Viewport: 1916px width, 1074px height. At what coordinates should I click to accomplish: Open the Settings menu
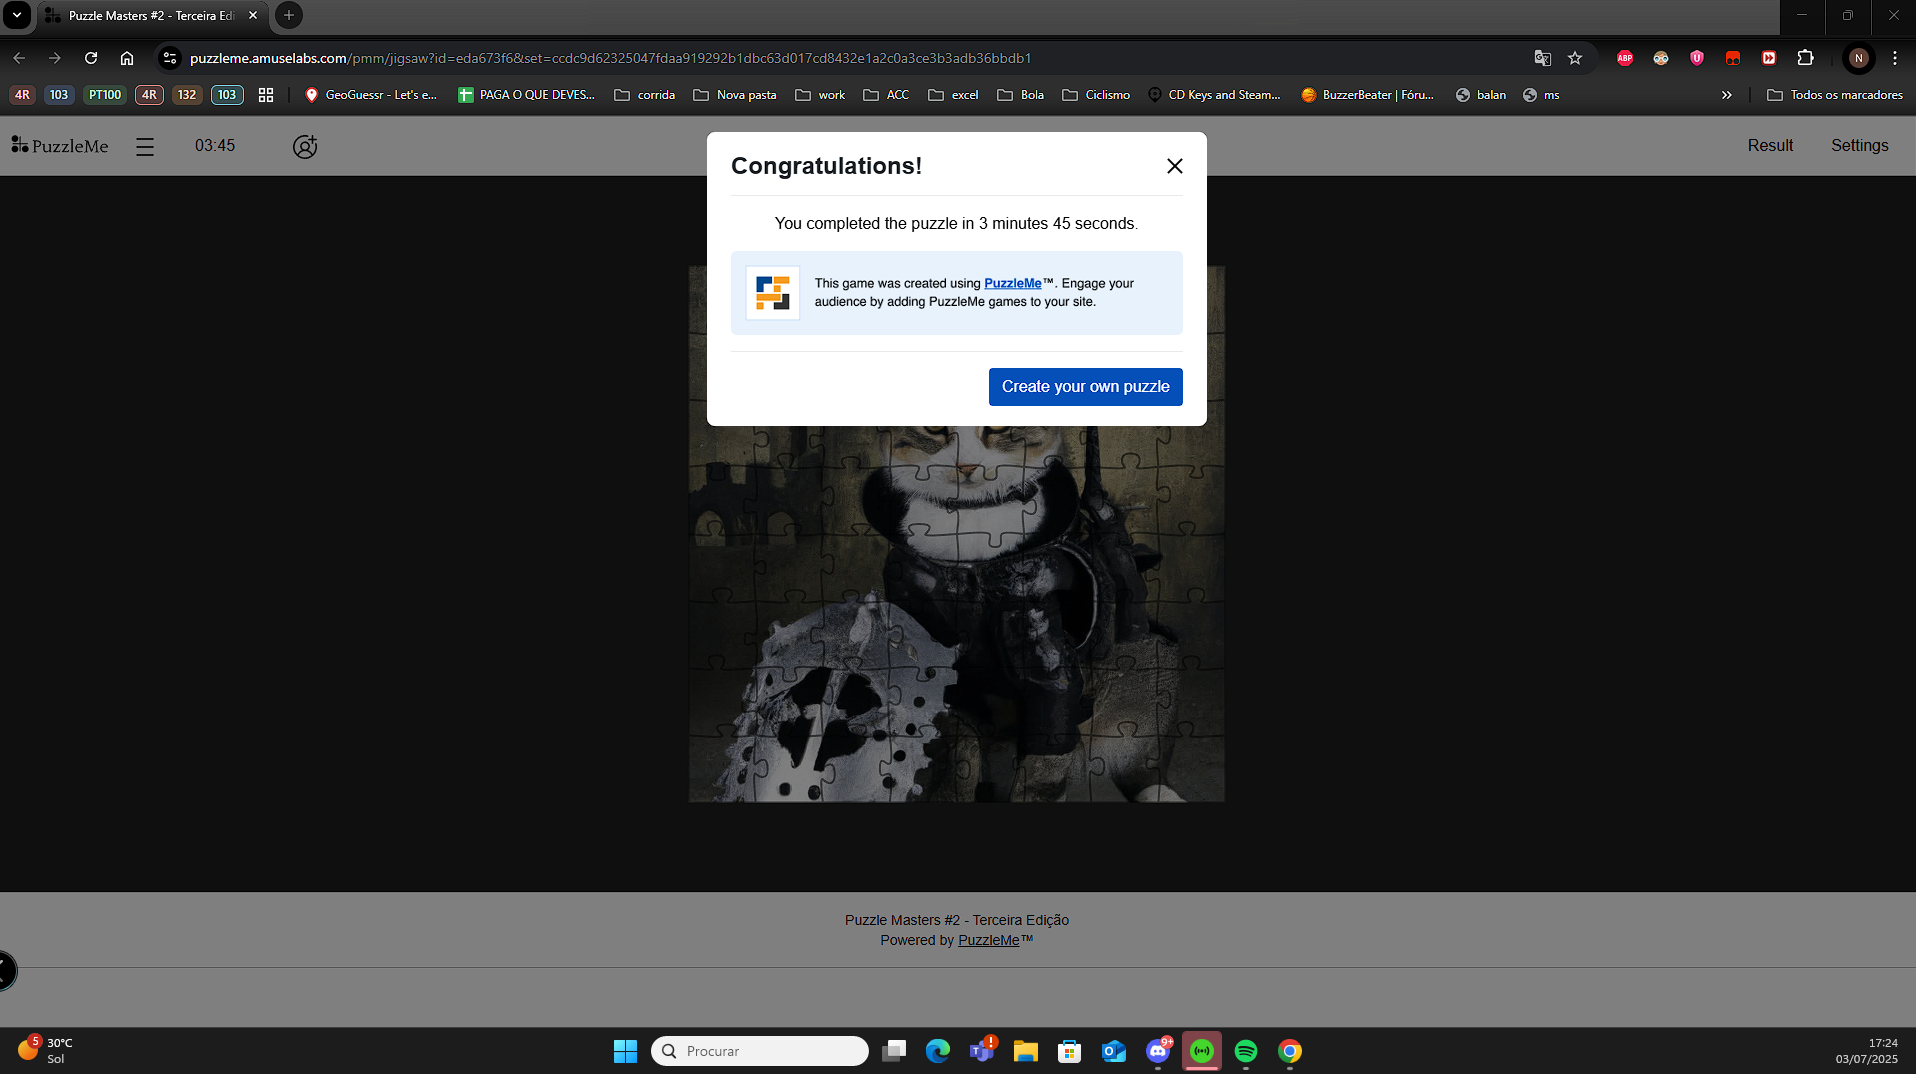[1859, 145]
